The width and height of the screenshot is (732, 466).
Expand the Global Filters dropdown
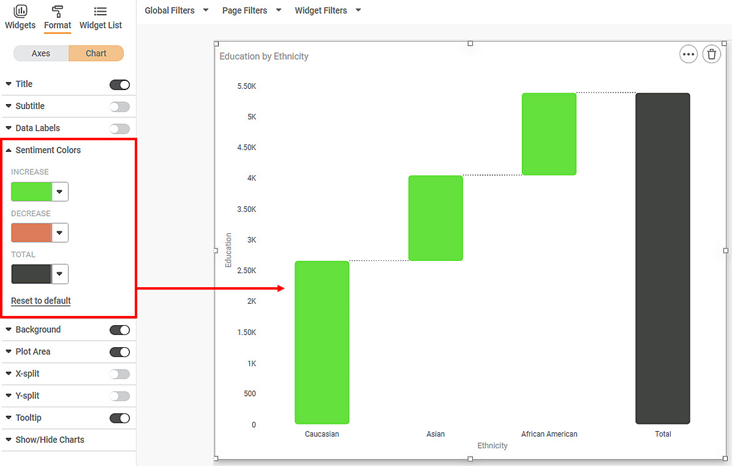point(177,10)
